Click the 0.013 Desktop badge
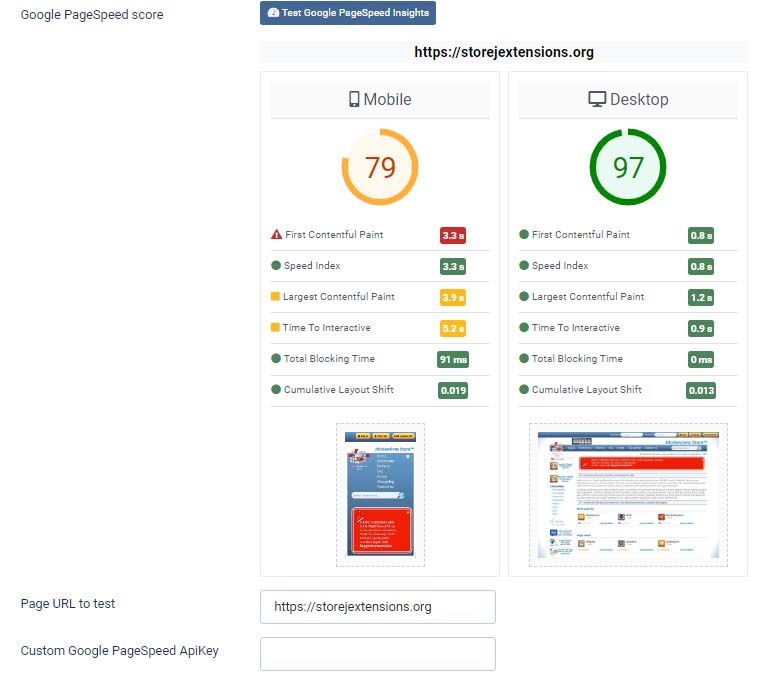 pyautogui.click(x=701, y=390)
